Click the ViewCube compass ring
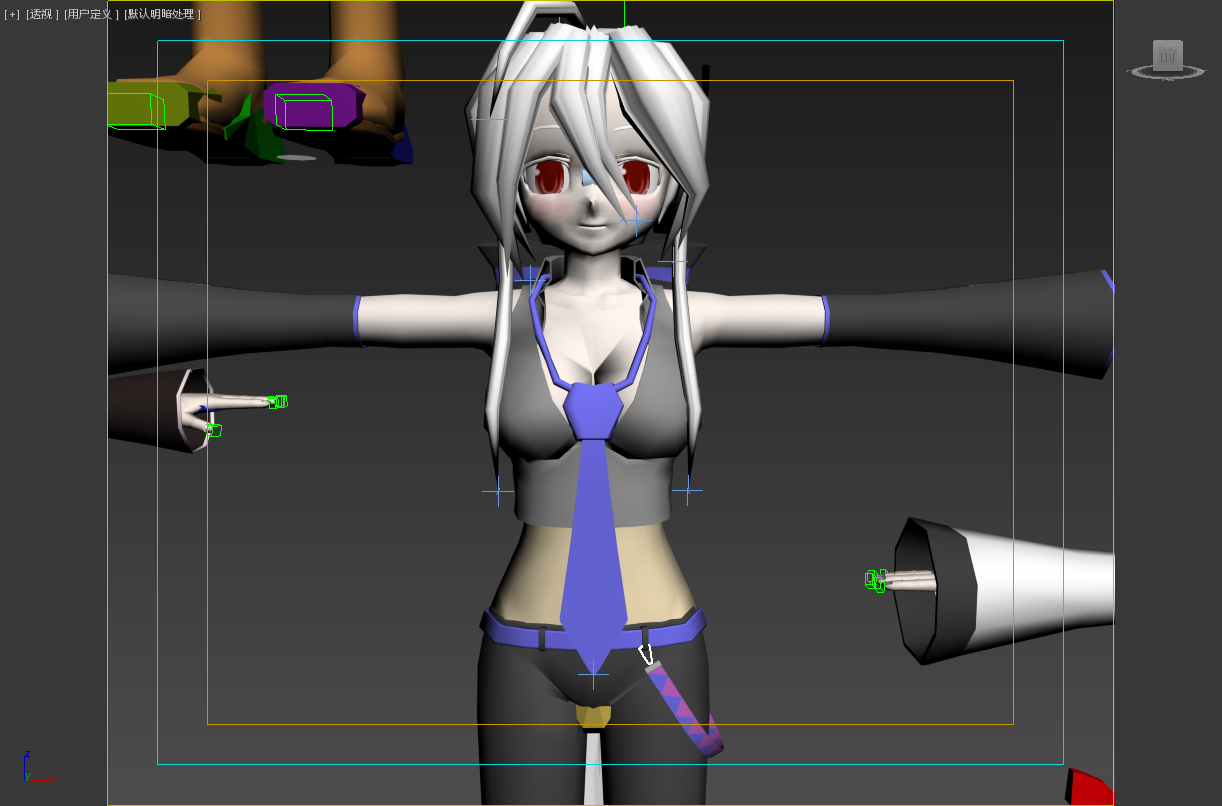The height and width of the screenshot is (806, 1222). point(1167,74)
